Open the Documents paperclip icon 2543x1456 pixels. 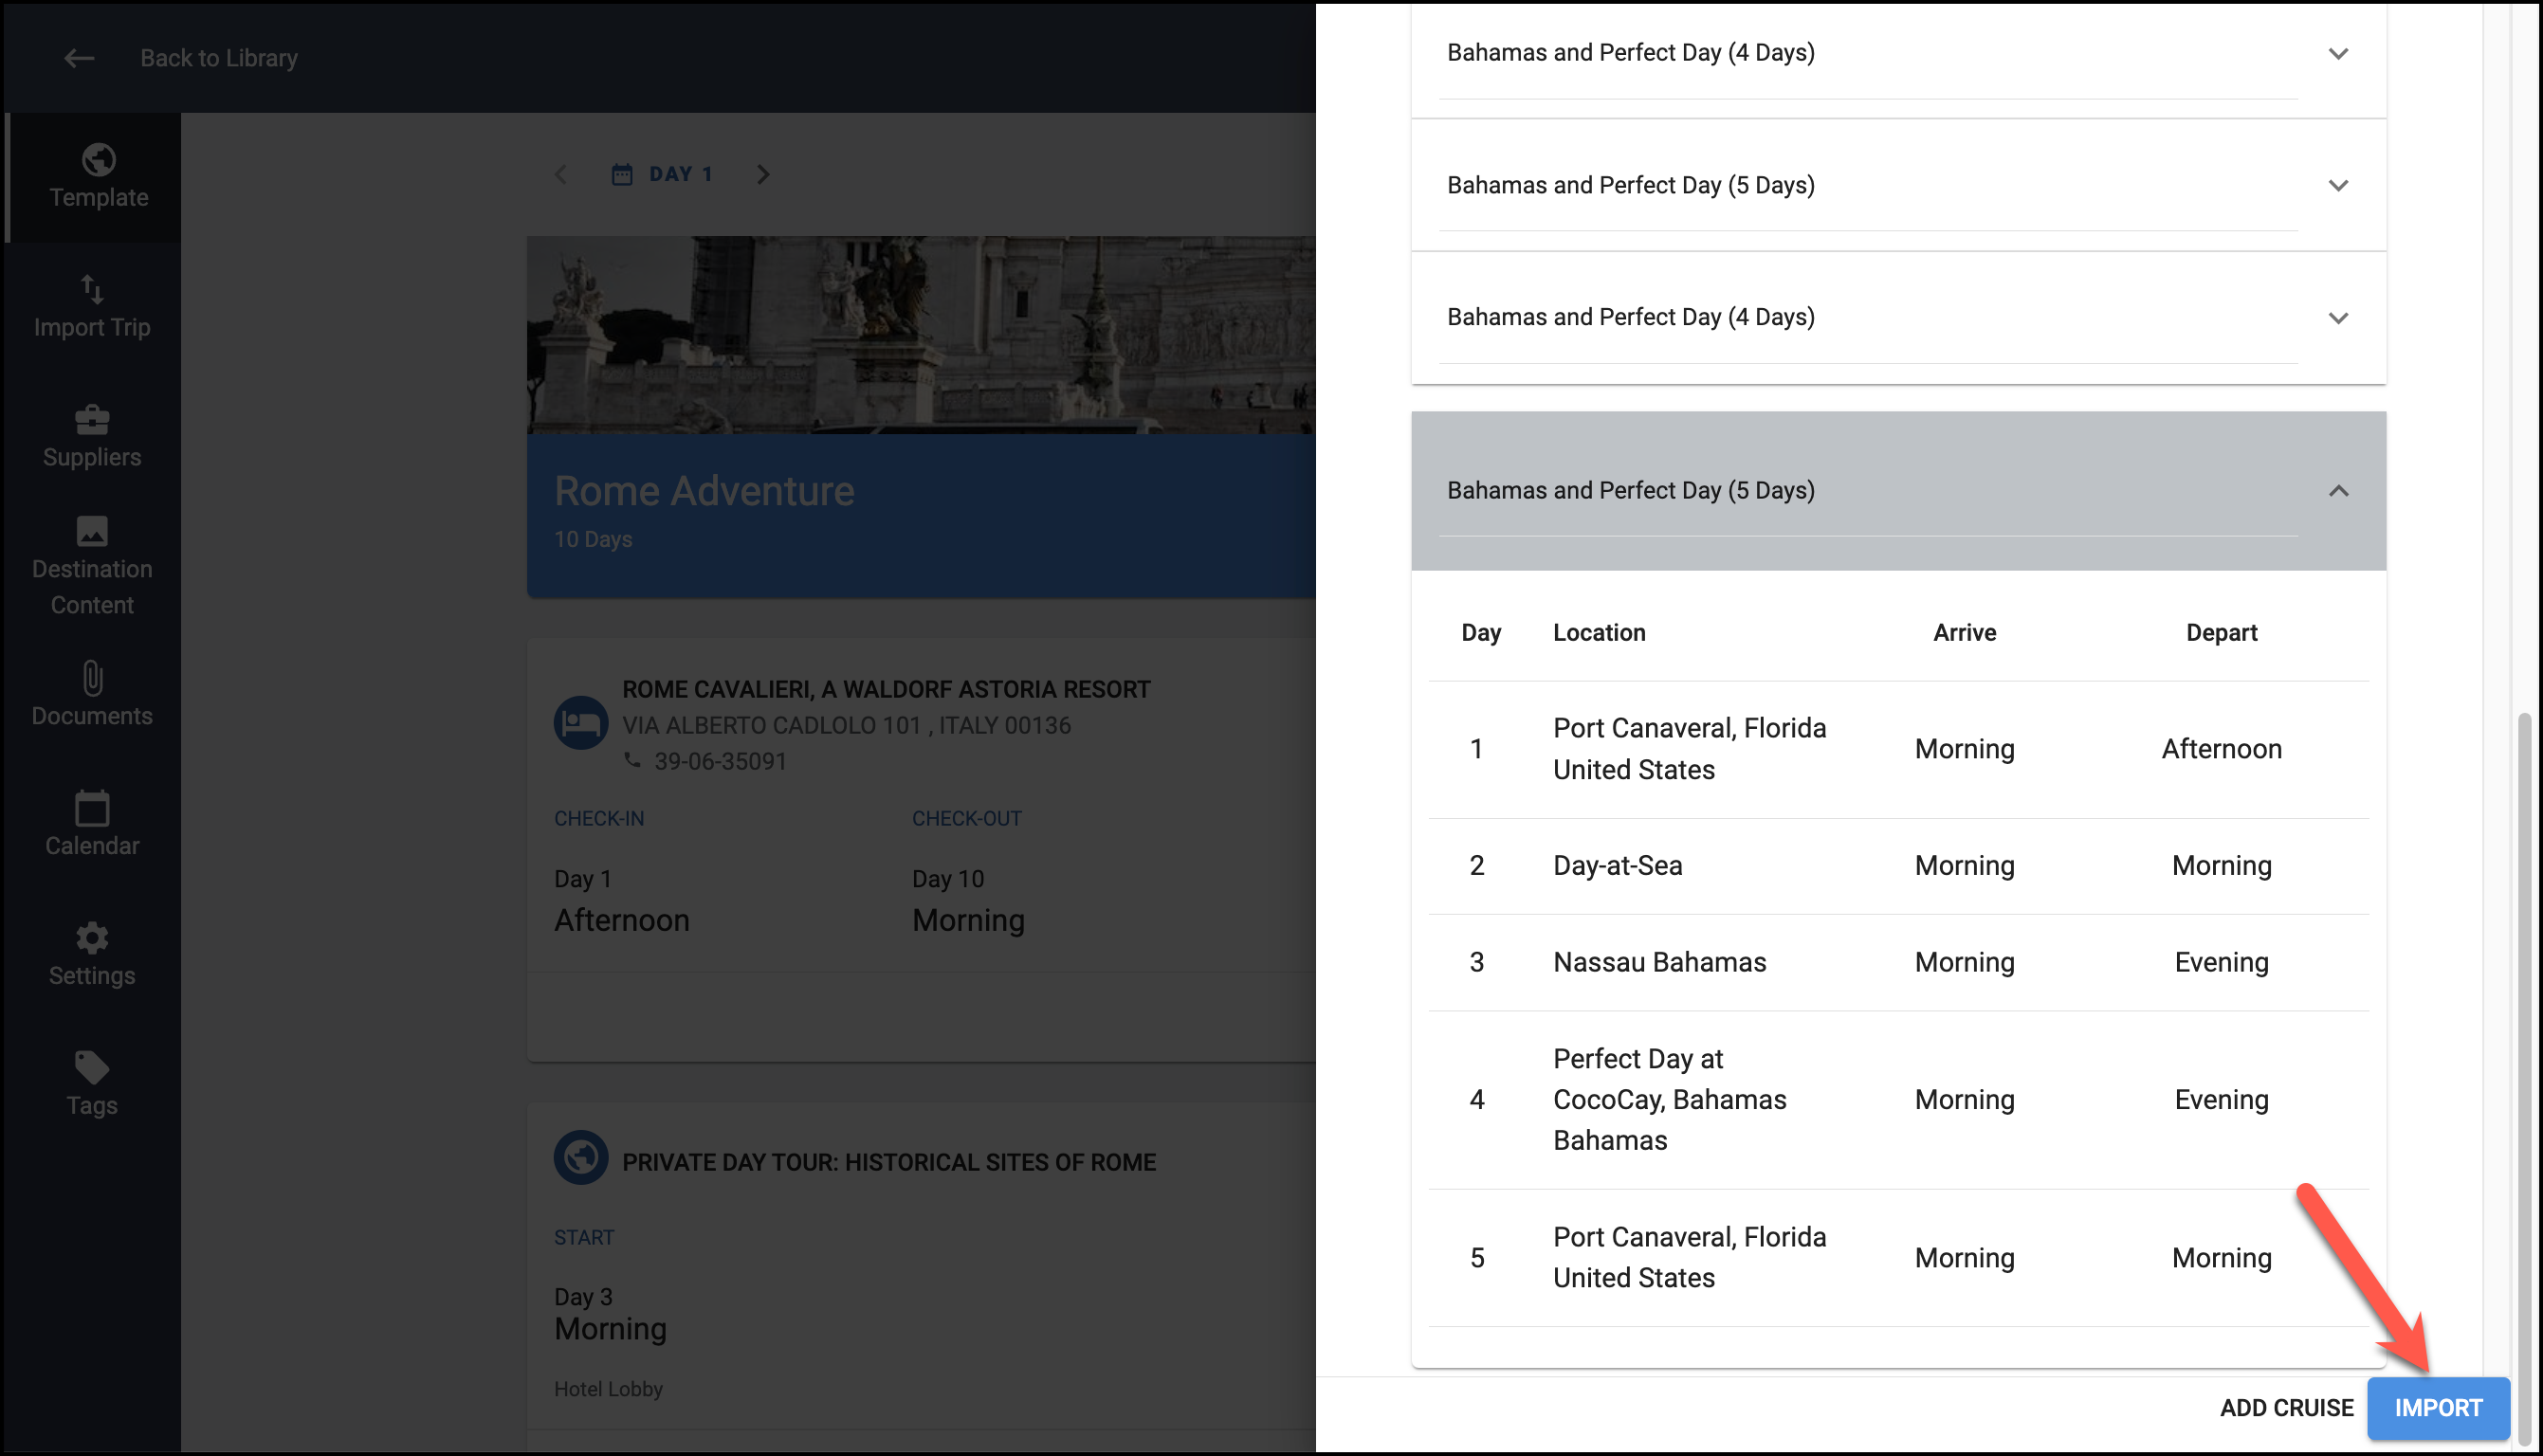point(92,678)
